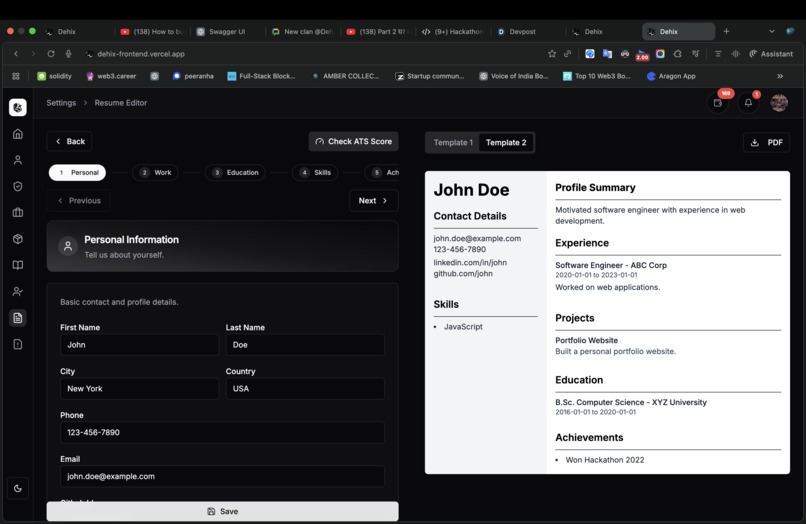Viewport: 806px width, 524px height.
Task: Click Portfolio Website in preview
Action: coord(587,340)
